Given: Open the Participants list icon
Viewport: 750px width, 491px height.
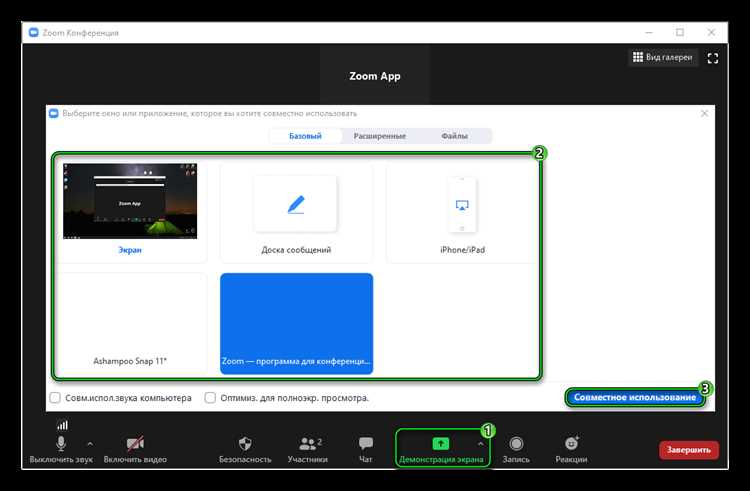Looking at the screenshot, I should pyautogui.click(x=310, y=444).
